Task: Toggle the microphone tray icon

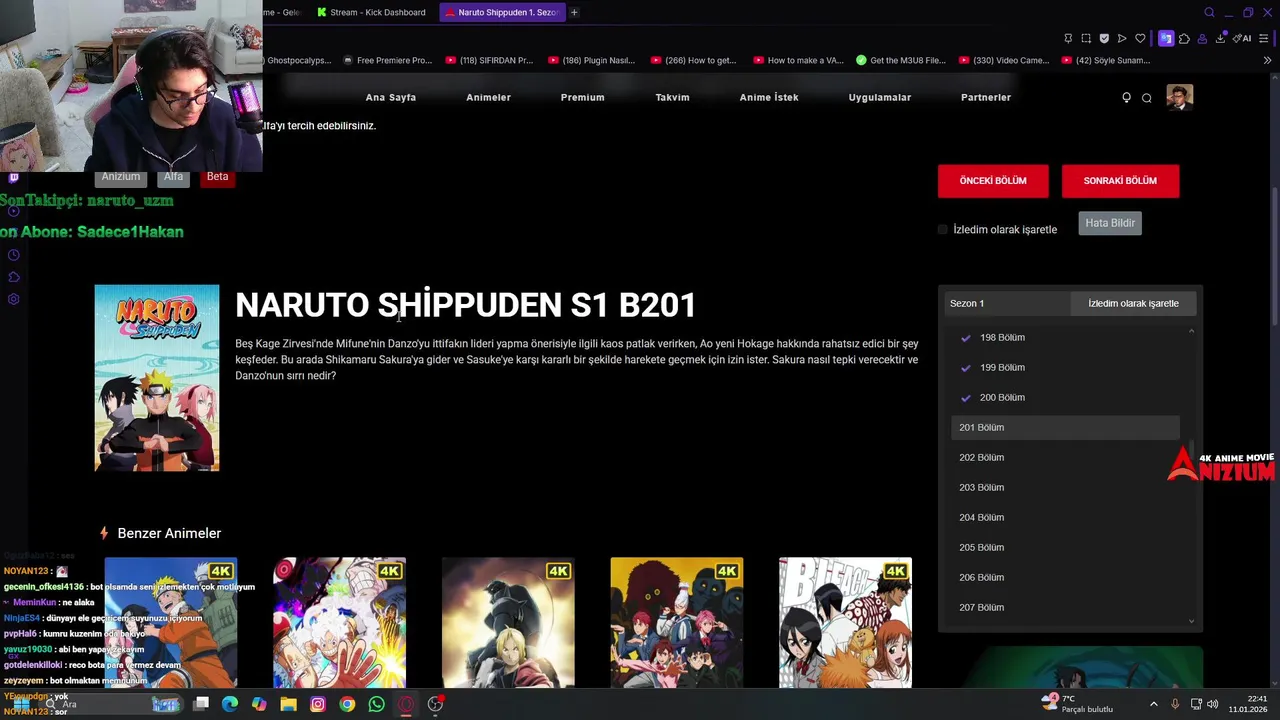Action: click(x=1175, y=704)
